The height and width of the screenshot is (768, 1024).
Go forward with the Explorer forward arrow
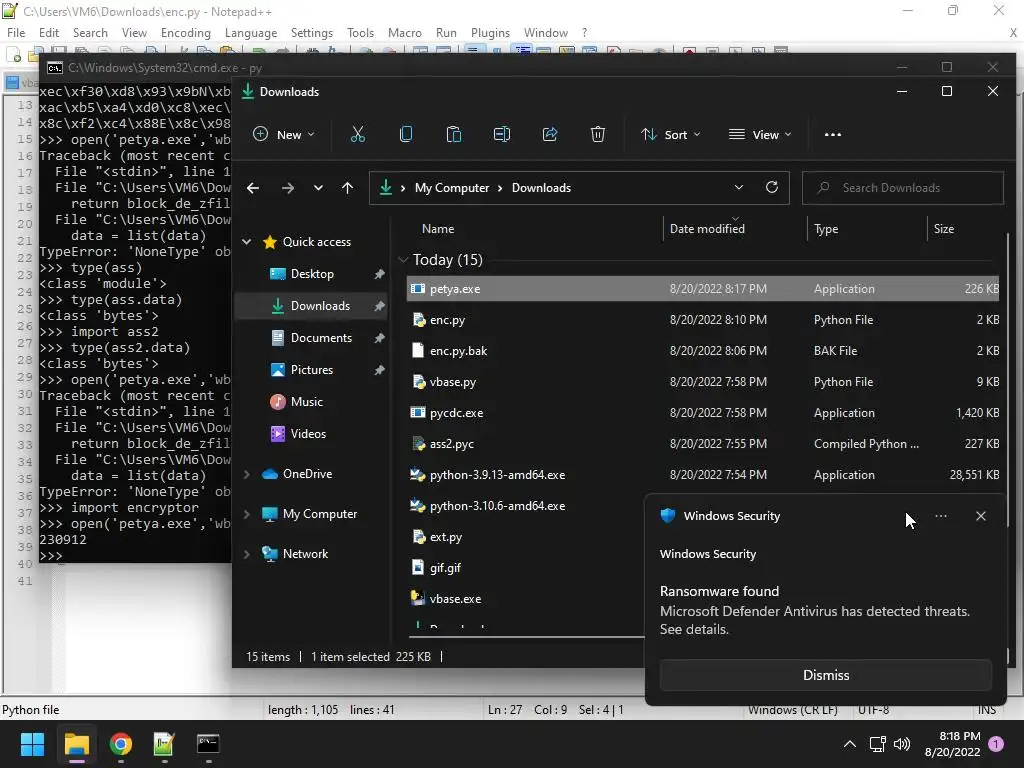tap(287, 188)
